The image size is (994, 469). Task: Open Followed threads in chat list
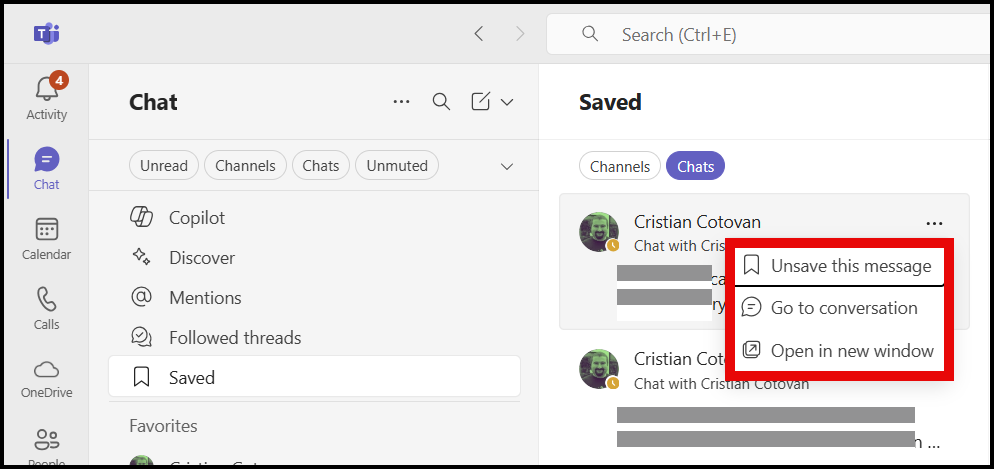coord(234,338)
